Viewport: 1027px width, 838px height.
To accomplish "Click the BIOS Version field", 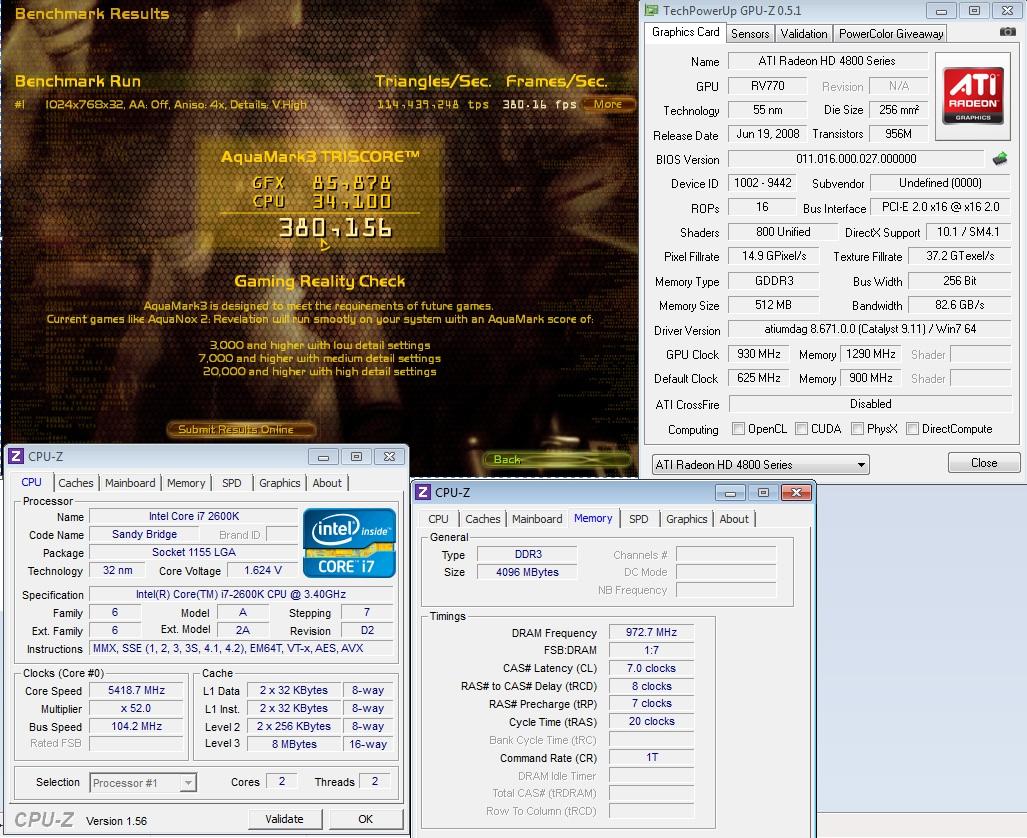I will click(x=856, y=159).
